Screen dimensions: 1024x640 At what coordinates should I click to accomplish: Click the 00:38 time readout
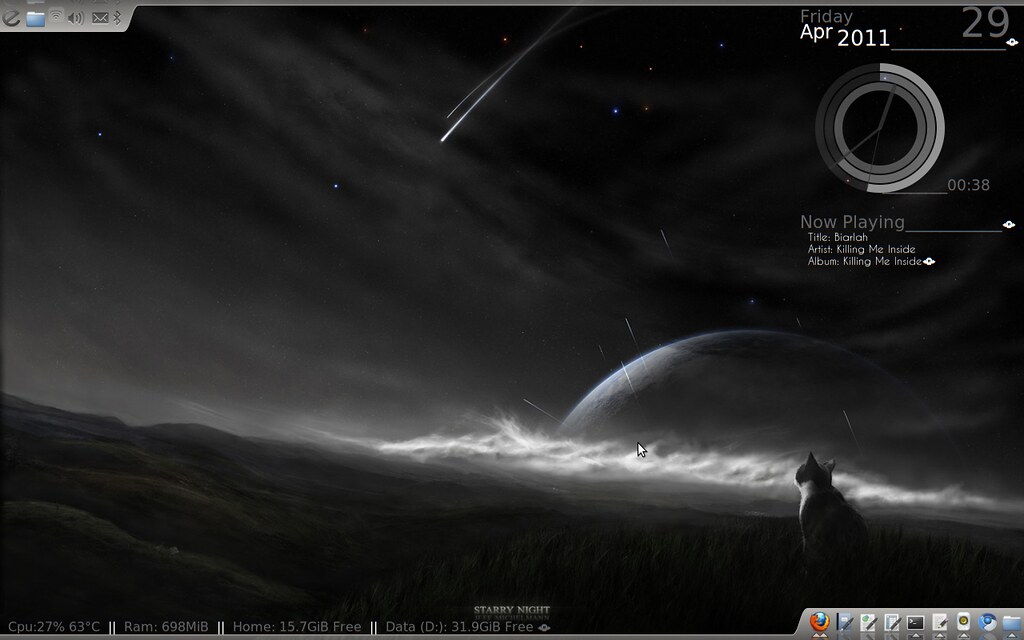coord(968,185)
